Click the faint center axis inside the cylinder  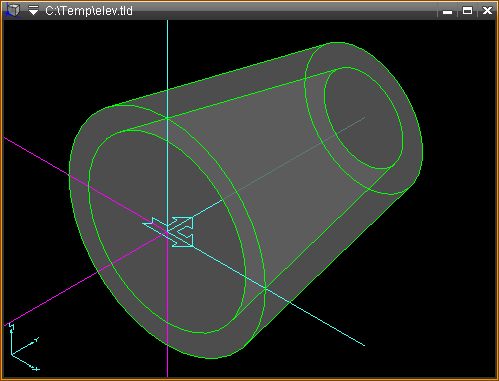coord(293,158)
